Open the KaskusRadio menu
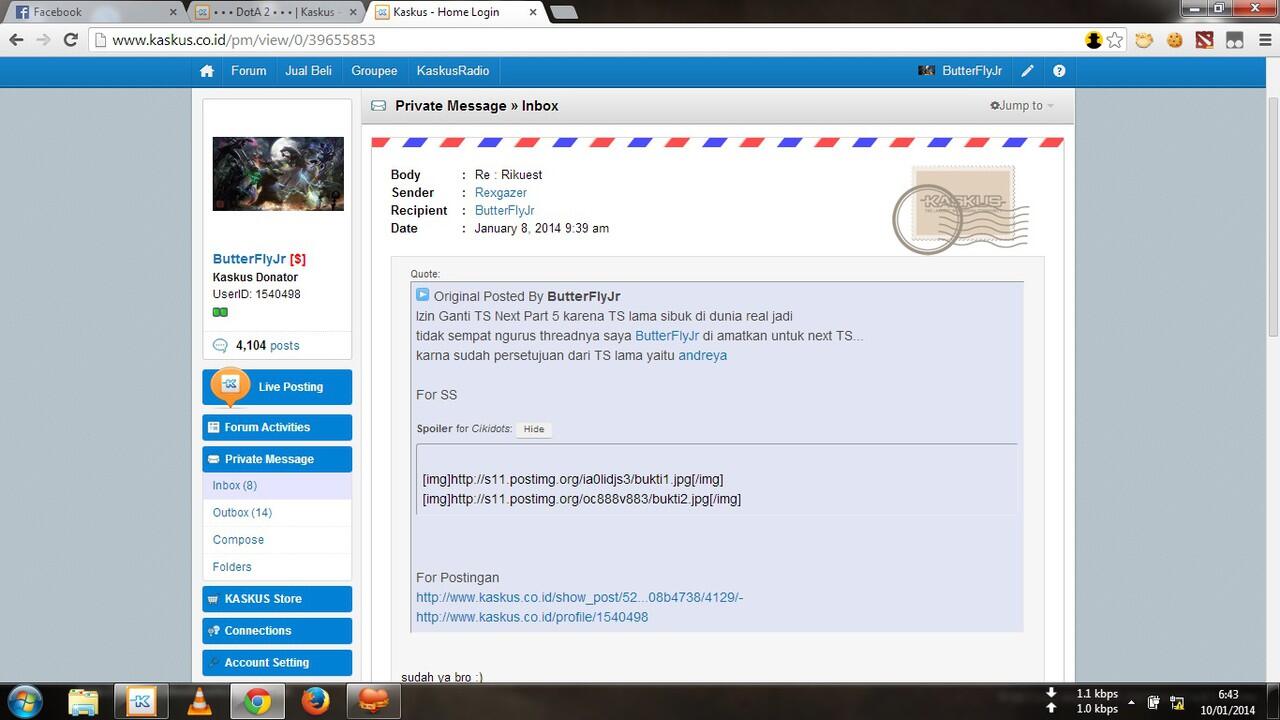 tap(453, 71)
